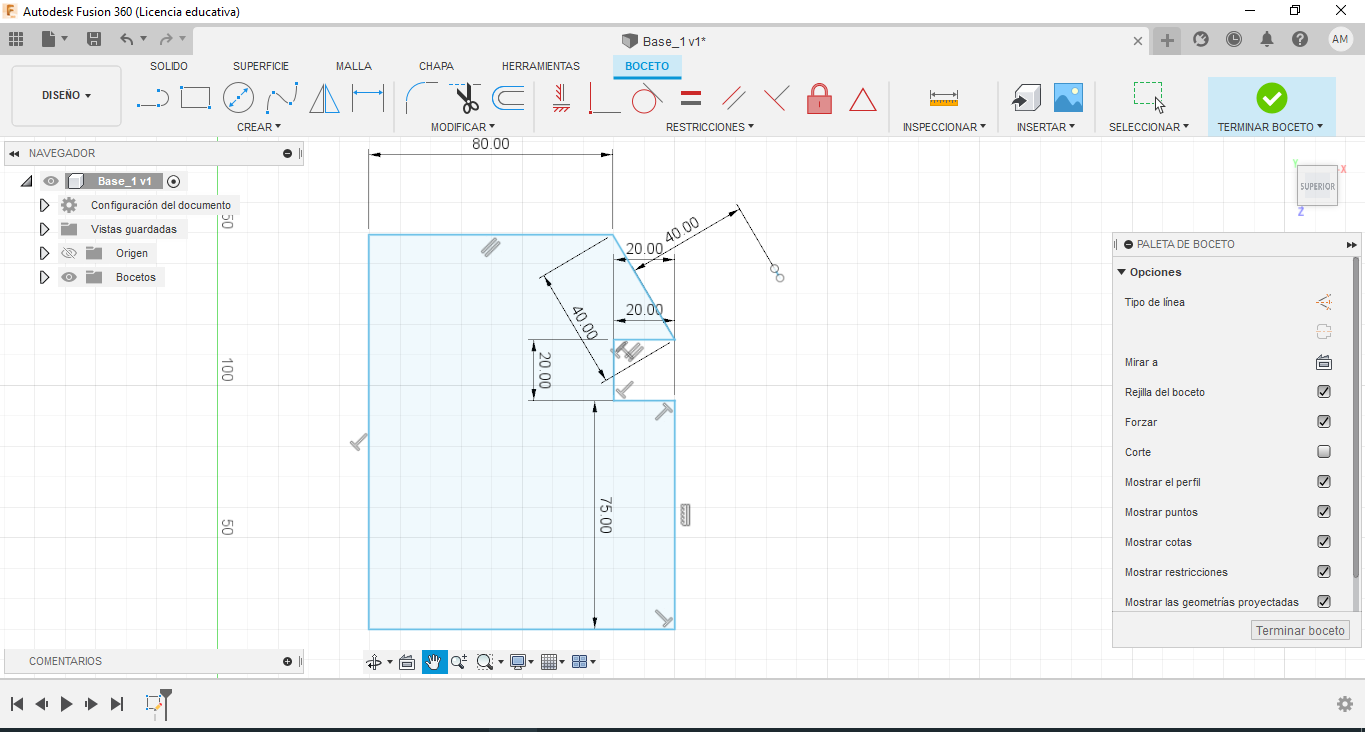This screenshot has width=1365, height=732.
Task: Switch to the SOLIDO tab
Action: [169, 66]
